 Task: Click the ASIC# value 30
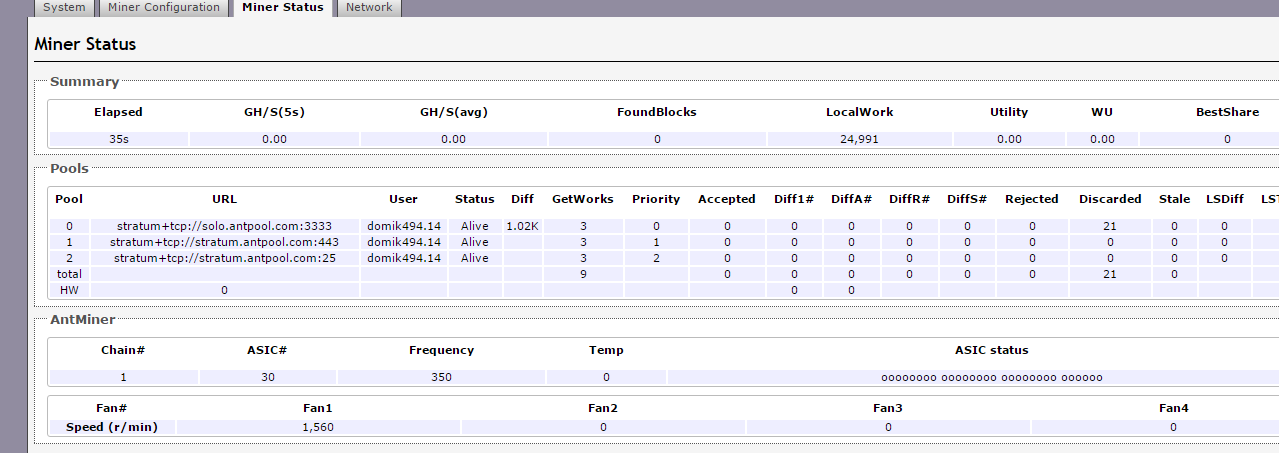[x=268, y=377]
